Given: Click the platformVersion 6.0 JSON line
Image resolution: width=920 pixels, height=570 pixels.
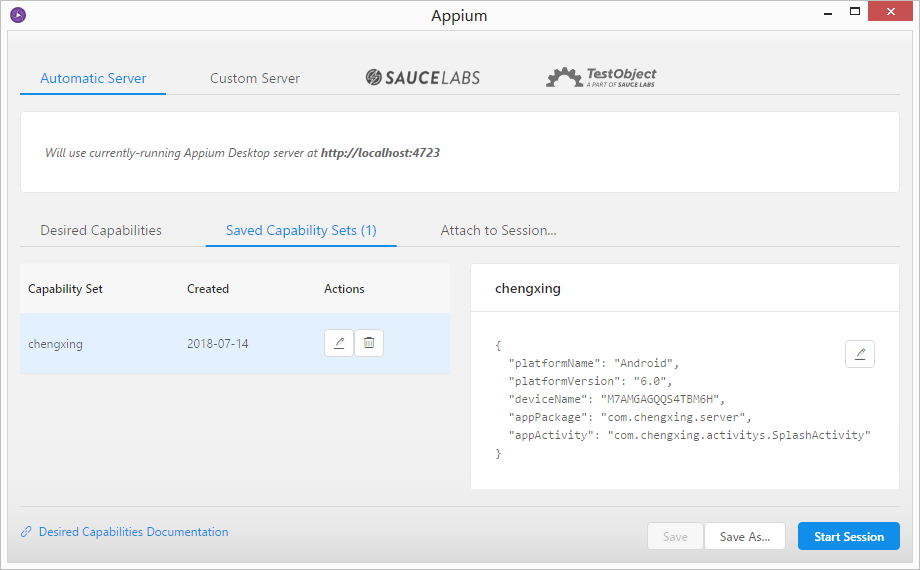Looking at the screenshot, I should (x=590, y=382).
